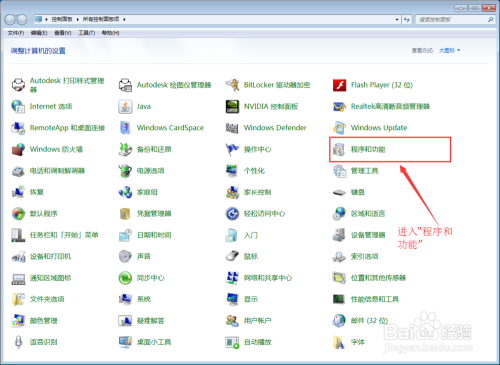Click the 所有控制面板项 breadcrumb segment
The height and width of the screenshot is (365, 500).
101,19
